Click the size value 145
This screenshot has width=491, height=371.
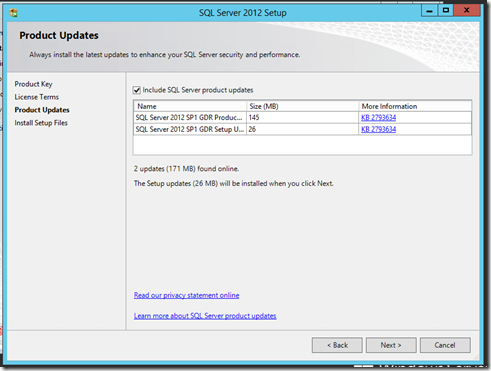(x=254, y=117)
